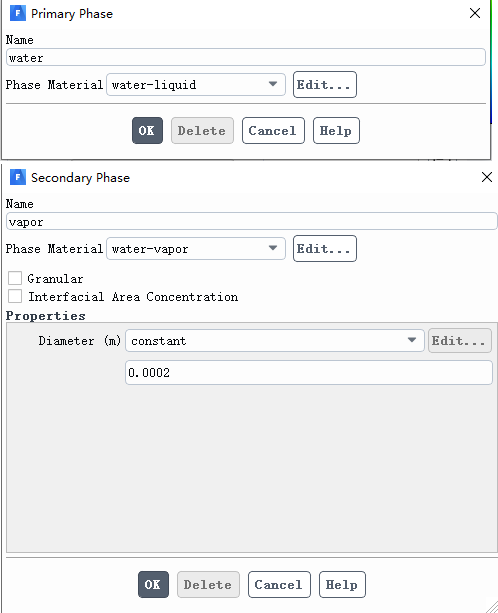Screen dimensions: 498x613
Task: Click the diameter value field 0.0002
Action: tap(309, 373)
